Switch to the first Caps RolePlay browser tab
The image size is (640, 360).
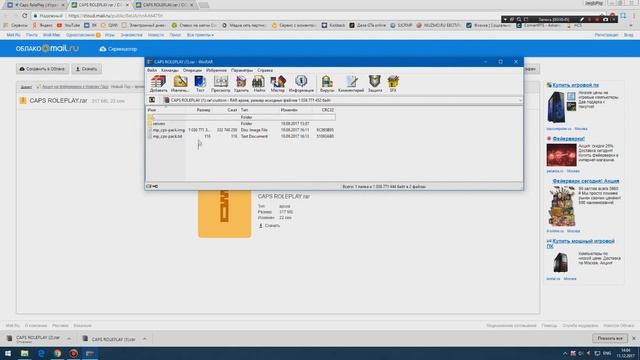click(x=36, y=5)
